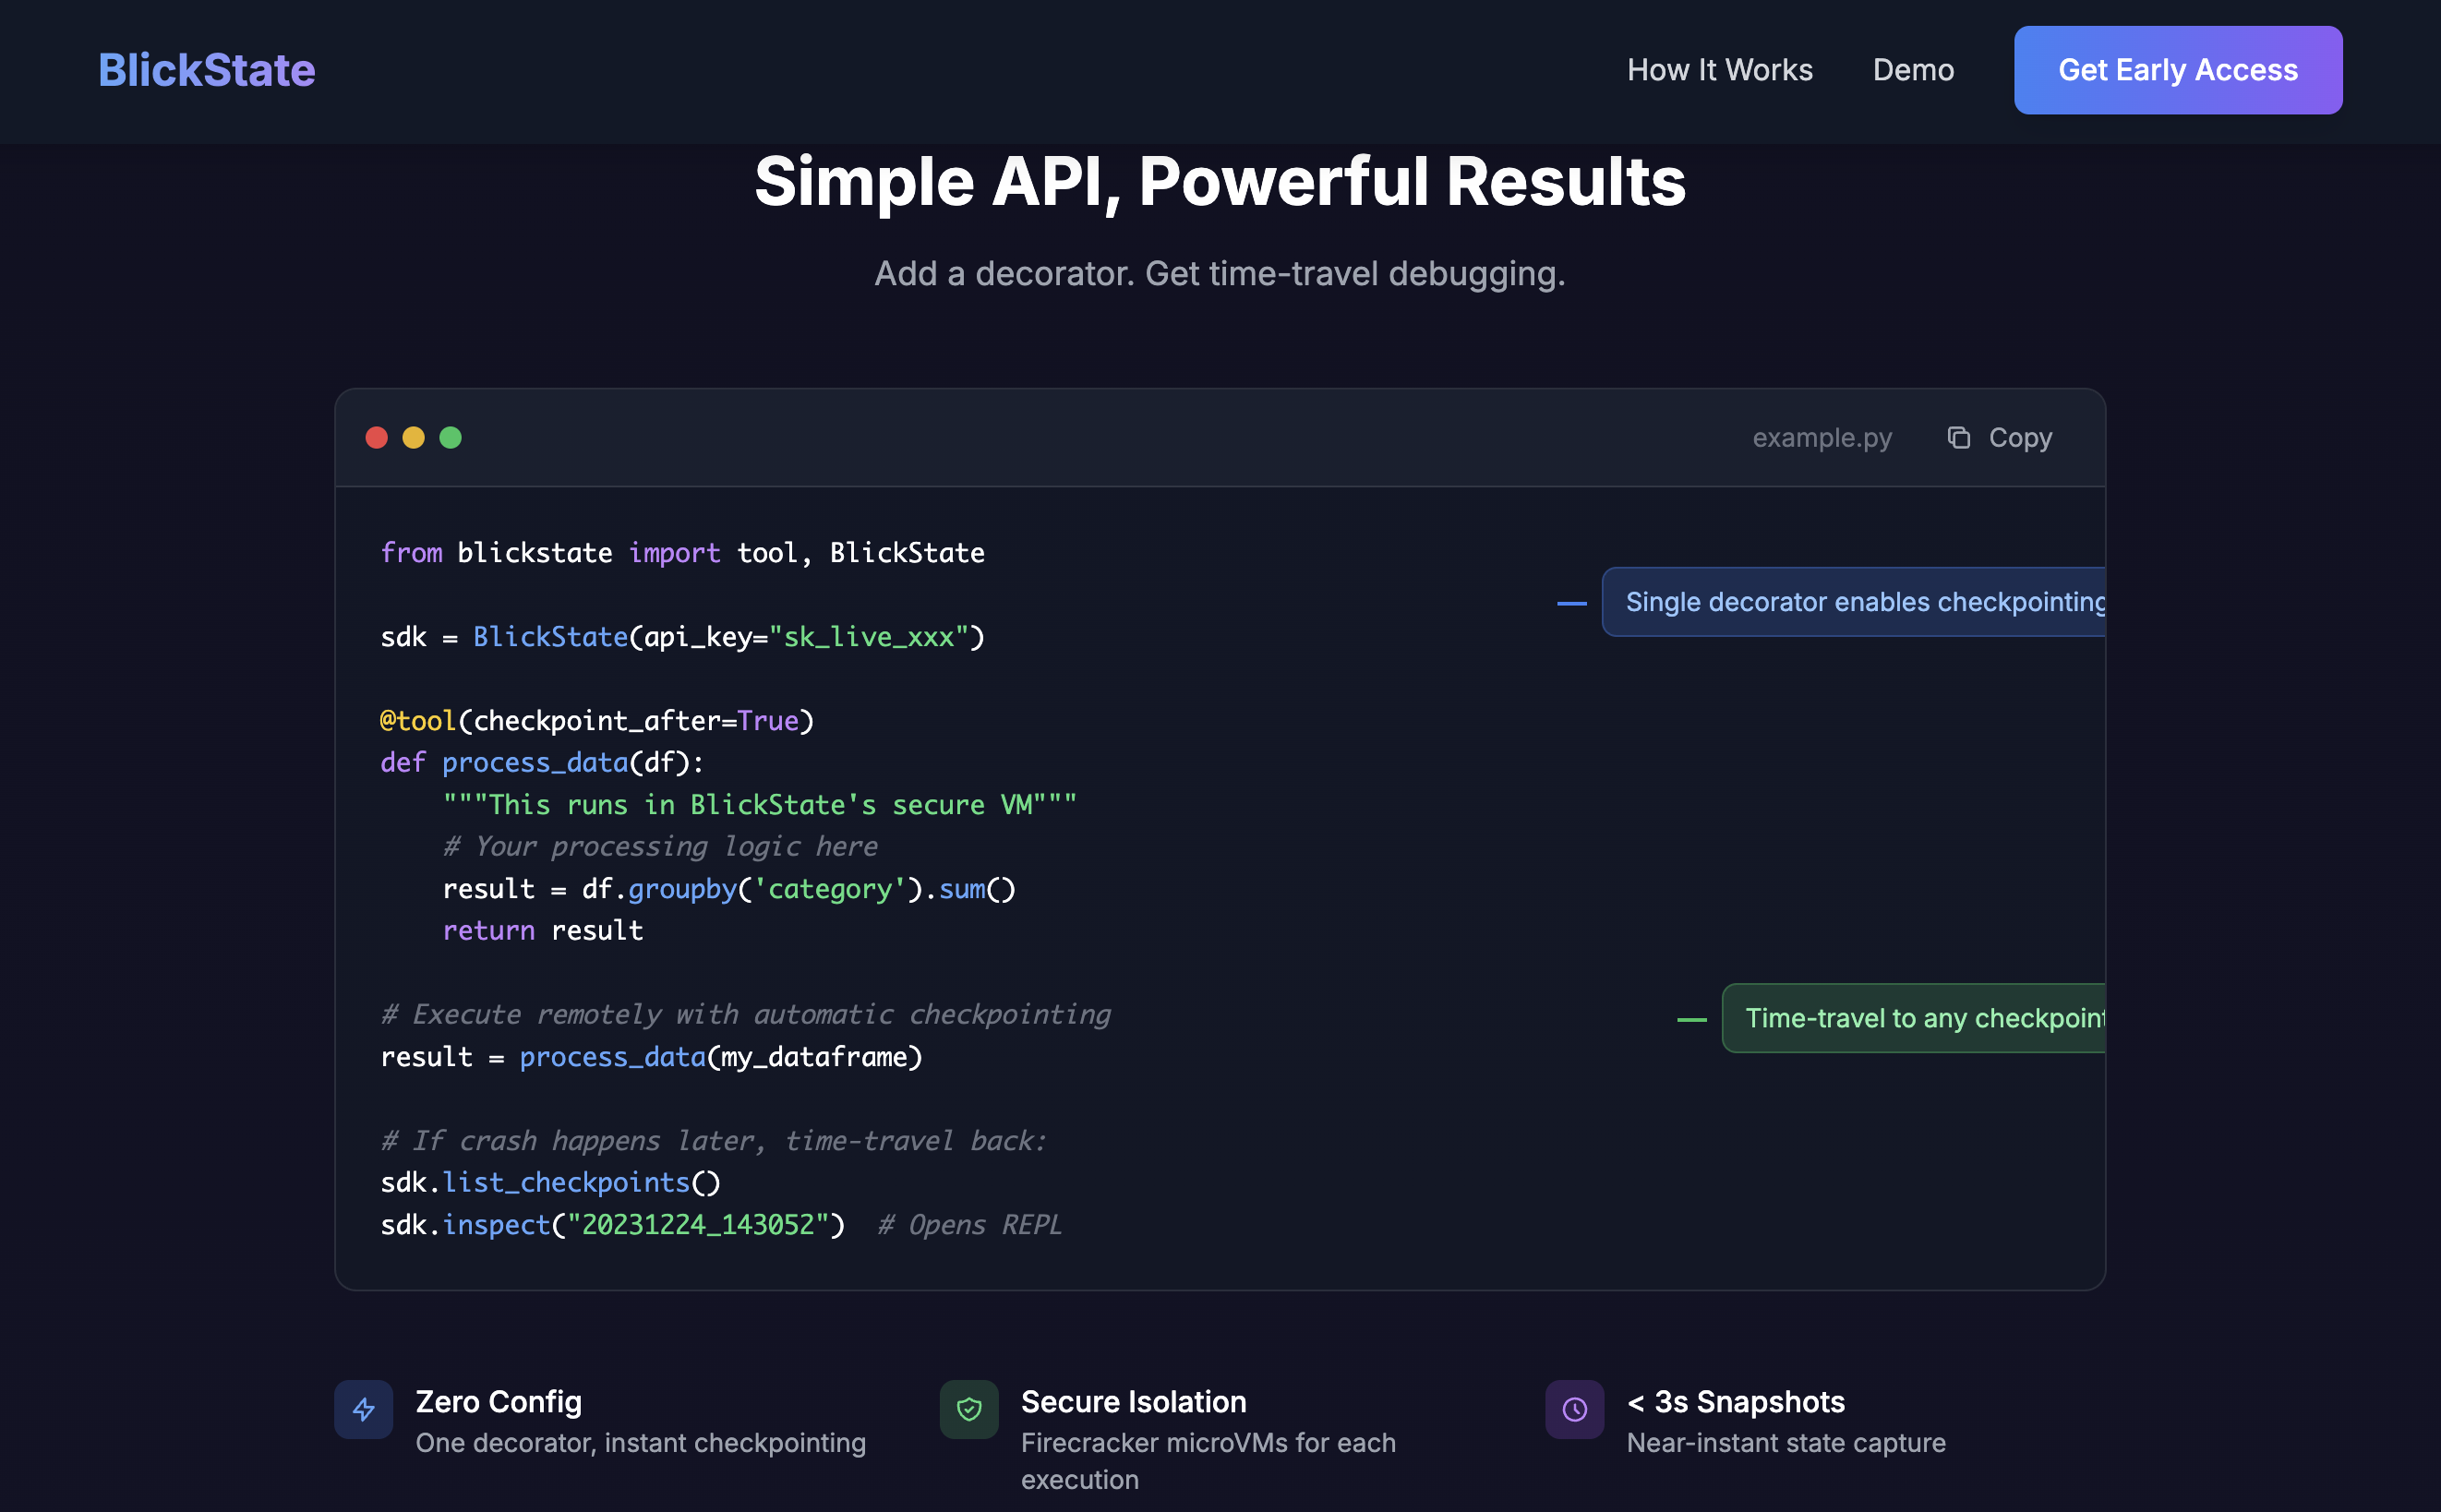
Task: Click the Zero Config lightning icon
Action: [x=364, y=1409]
